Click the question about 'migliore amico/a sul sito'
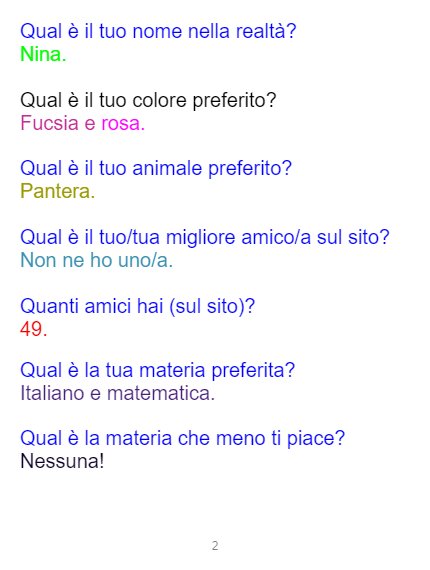 coord(205,237)
